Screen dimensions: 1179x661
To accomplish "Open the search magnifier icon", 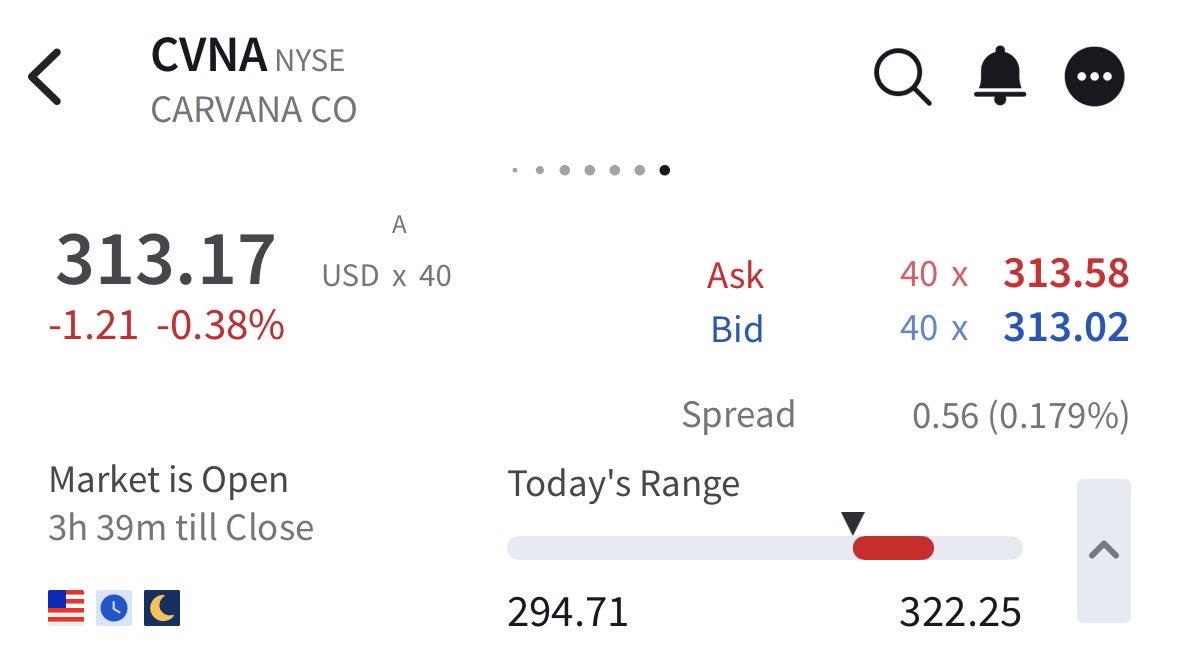I will [x=902, y=77].
